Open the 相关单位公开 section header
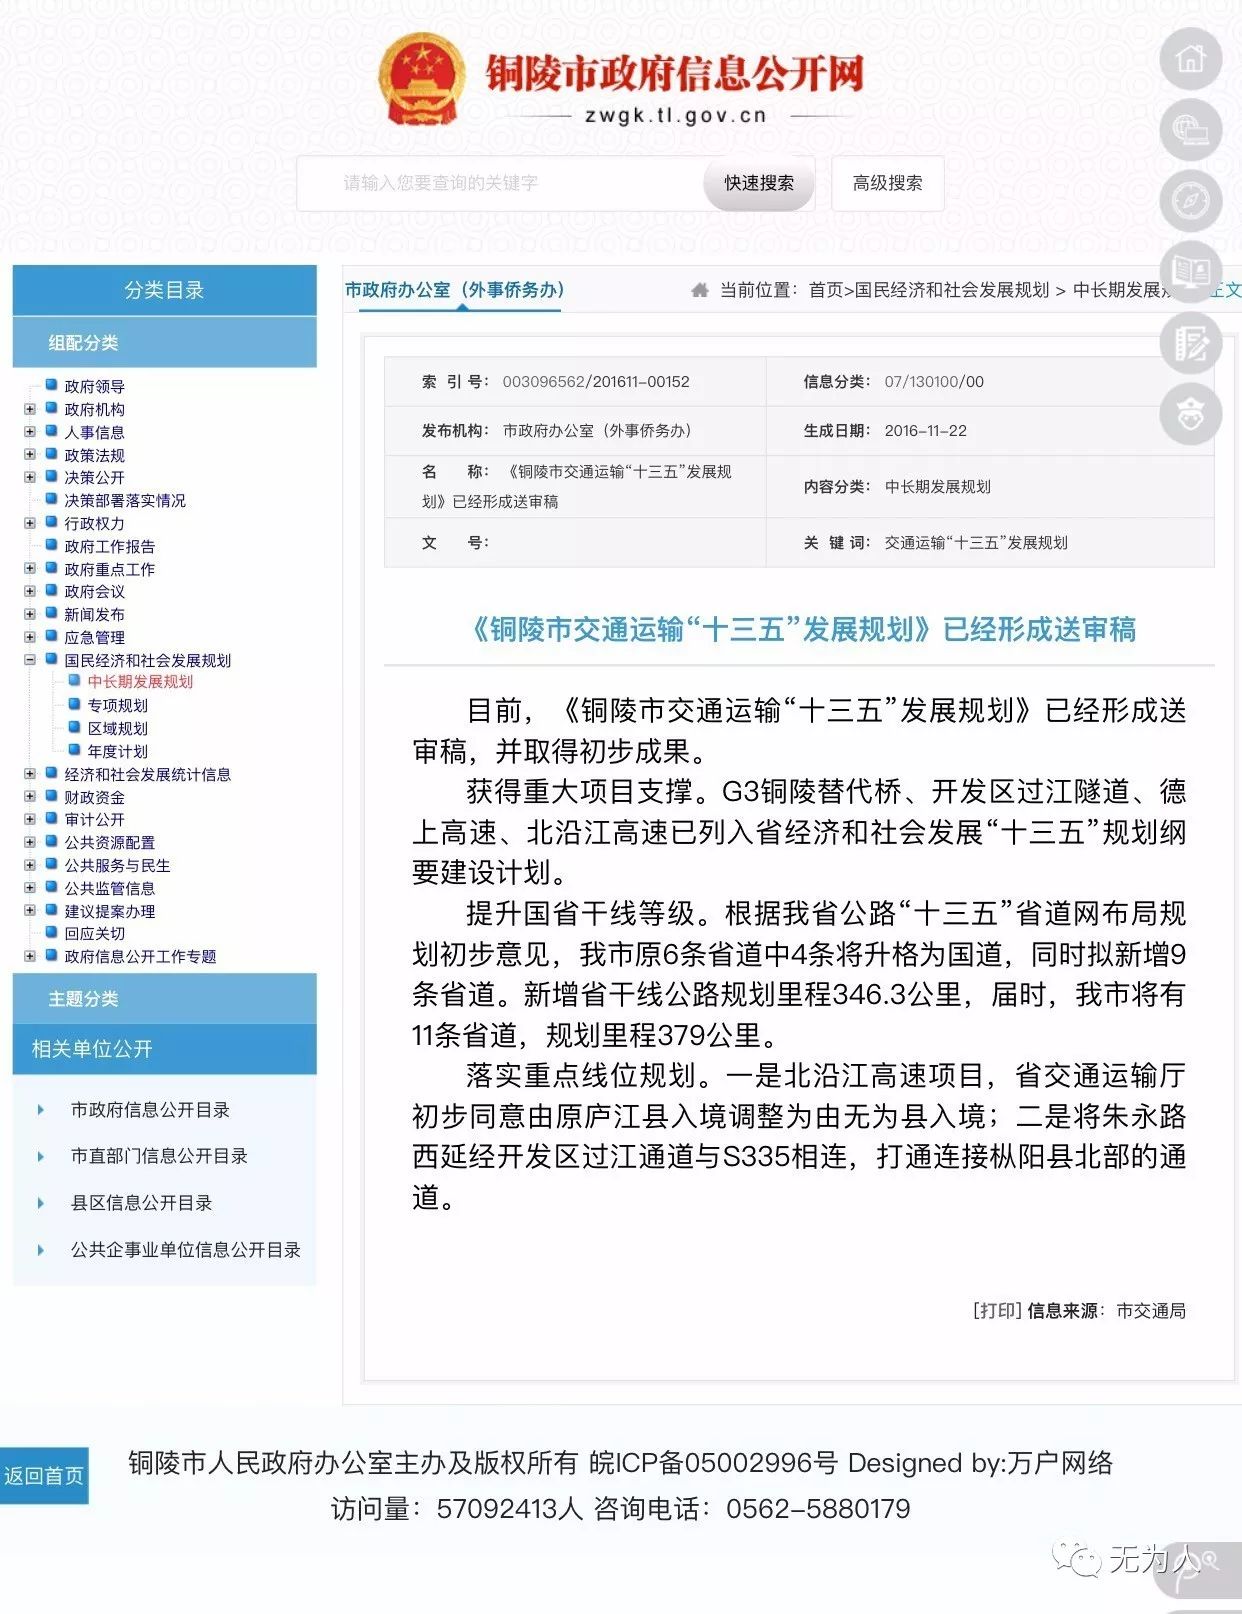Image resolution: width=1242 pixels, height=1614 pixels. (x=164, y=1049)
